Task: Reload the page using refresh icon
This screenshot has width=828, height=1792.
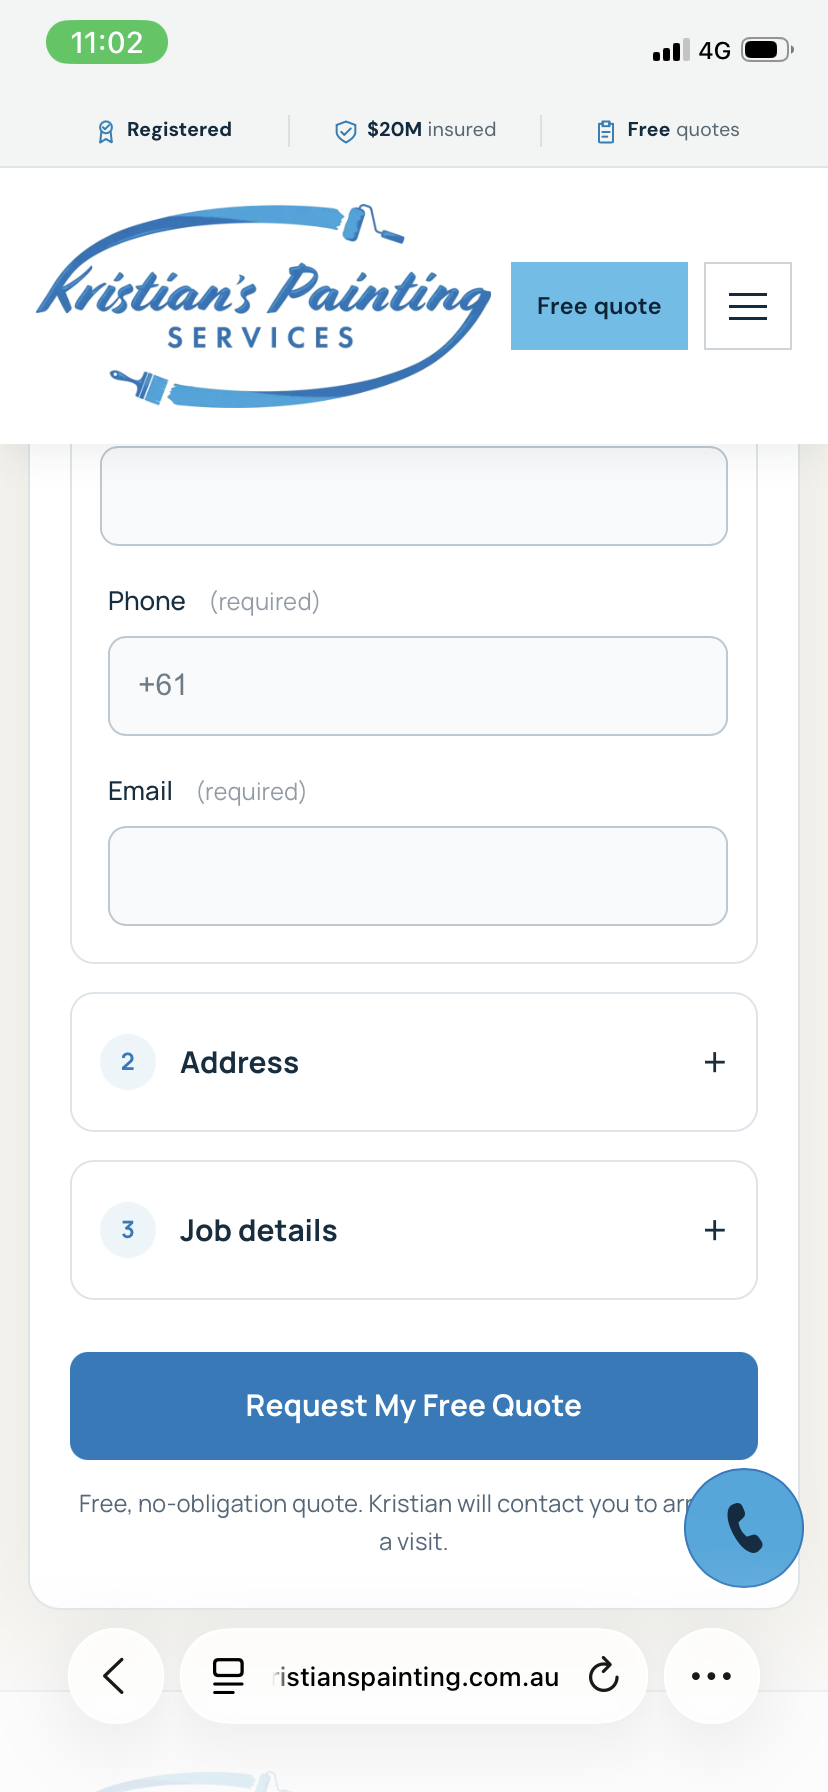Action: point(604,1675)
